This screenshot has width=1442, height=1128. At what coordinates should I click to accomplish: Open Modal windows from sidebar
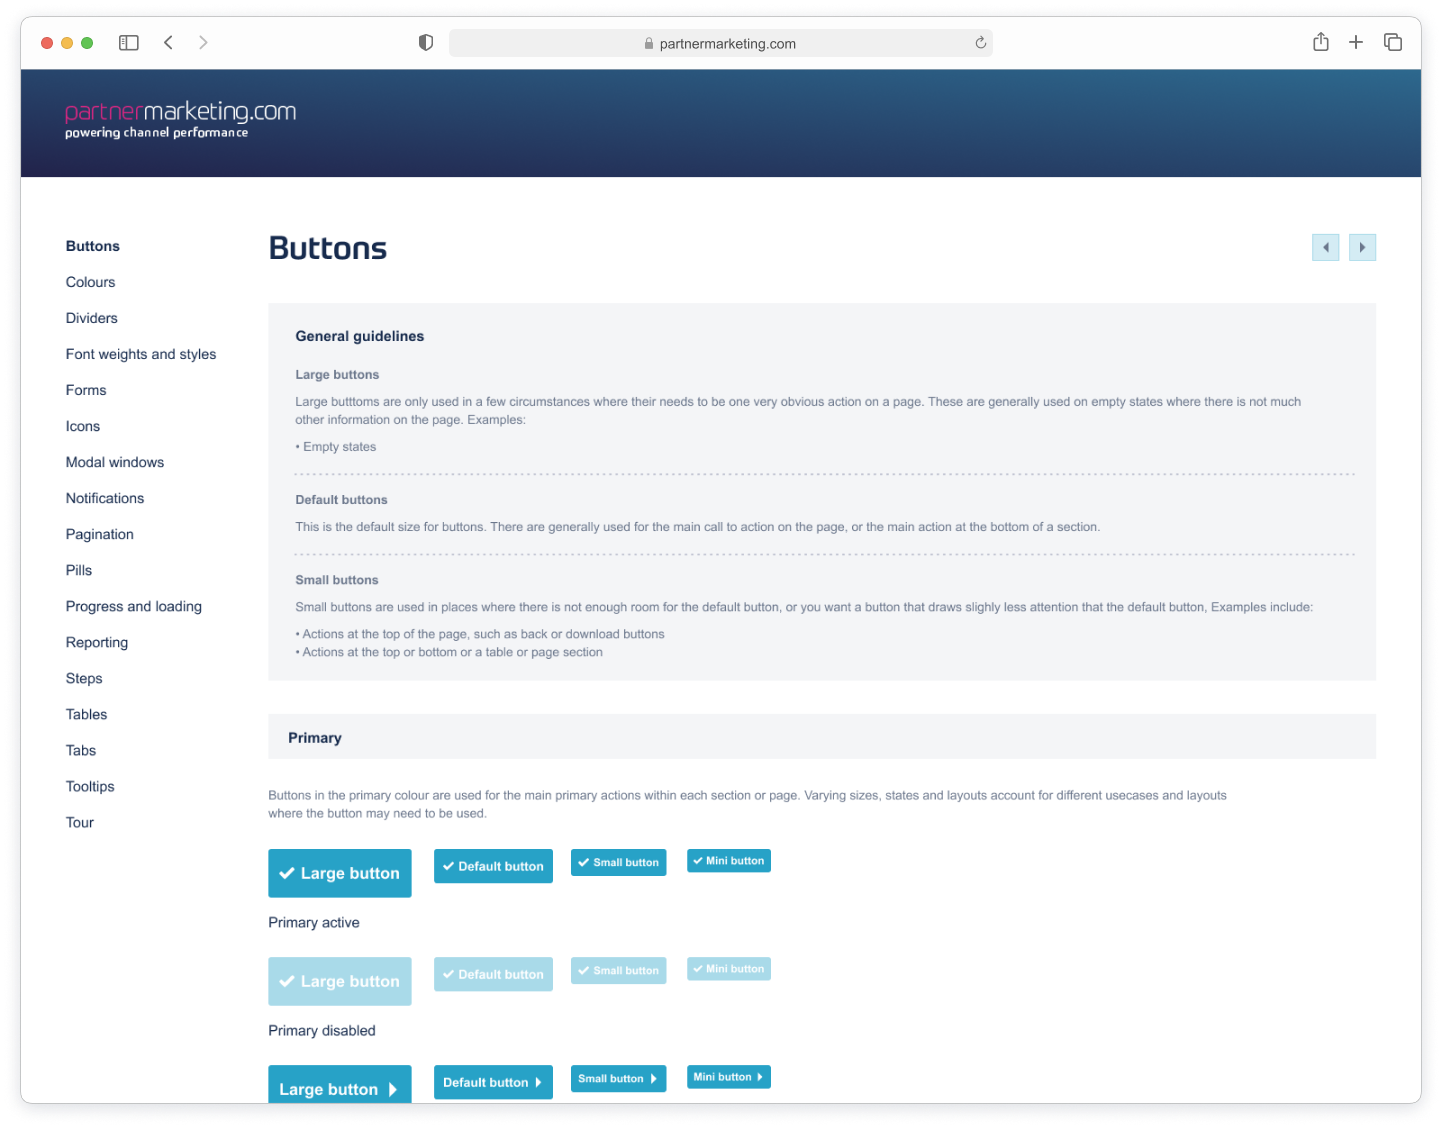click(x=115, y=462)
